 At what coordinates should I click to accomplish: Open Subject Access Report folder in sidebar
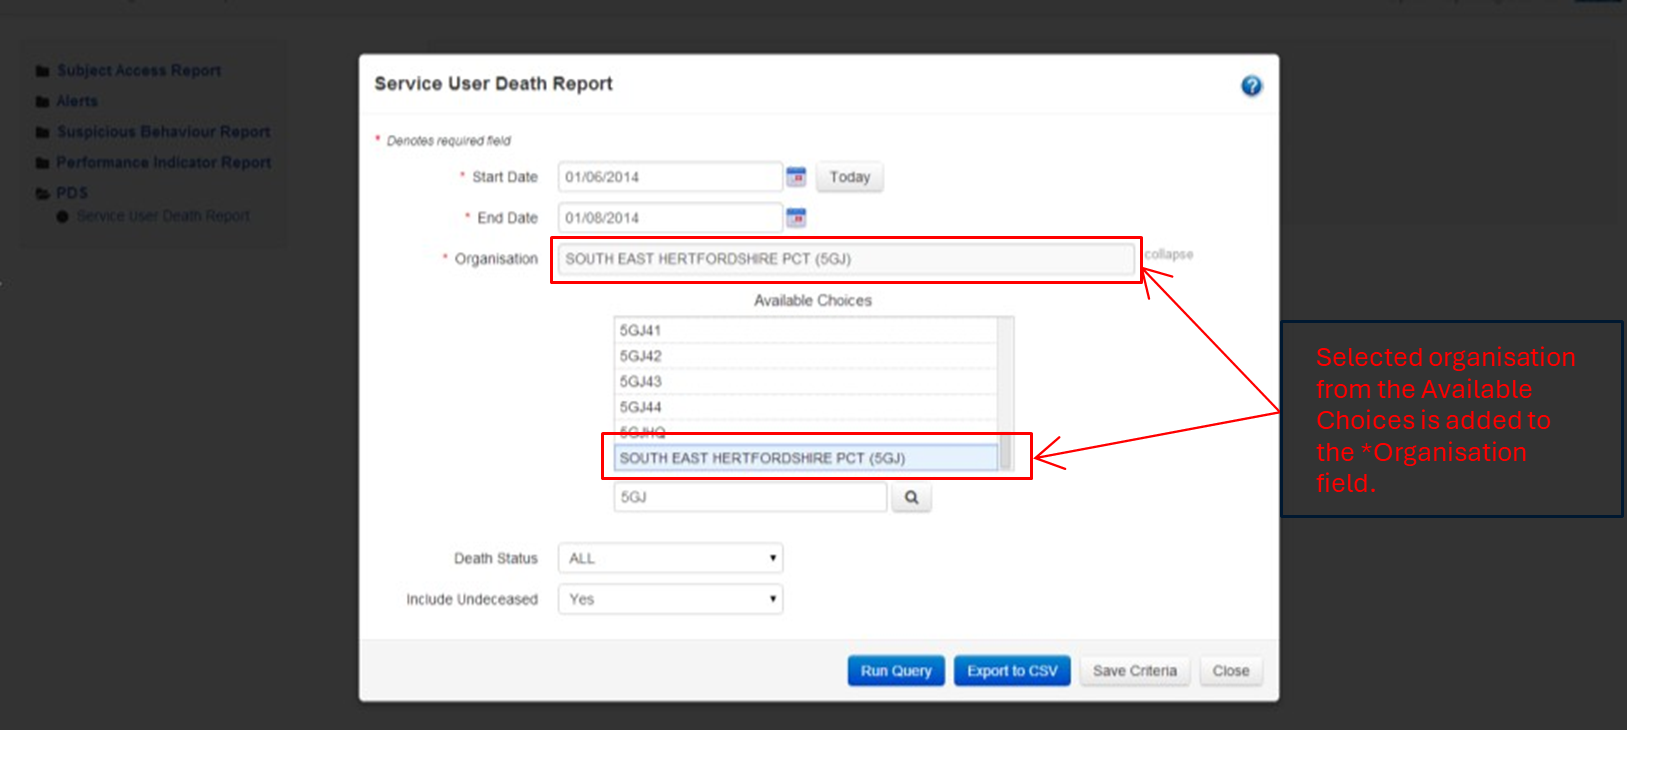tap(138, 71)
